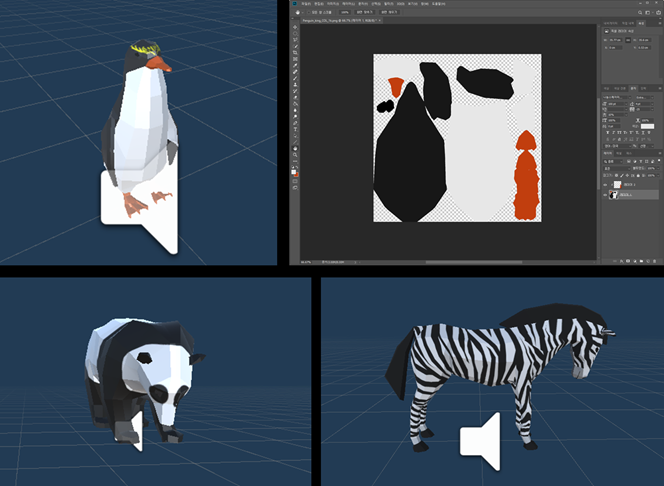Image resolution: width=664 pixels, height=486 pixels.
Task: Click the Fit Screen button in options bar
Action: click(365, 12)
